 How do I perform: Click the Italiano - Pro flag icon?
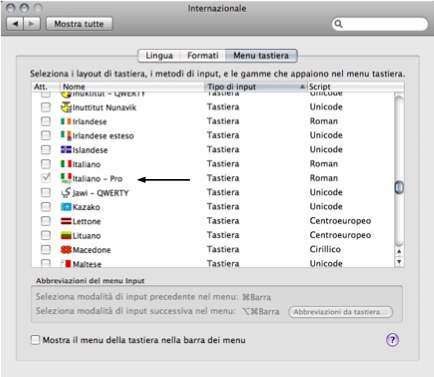click(66, 178)
